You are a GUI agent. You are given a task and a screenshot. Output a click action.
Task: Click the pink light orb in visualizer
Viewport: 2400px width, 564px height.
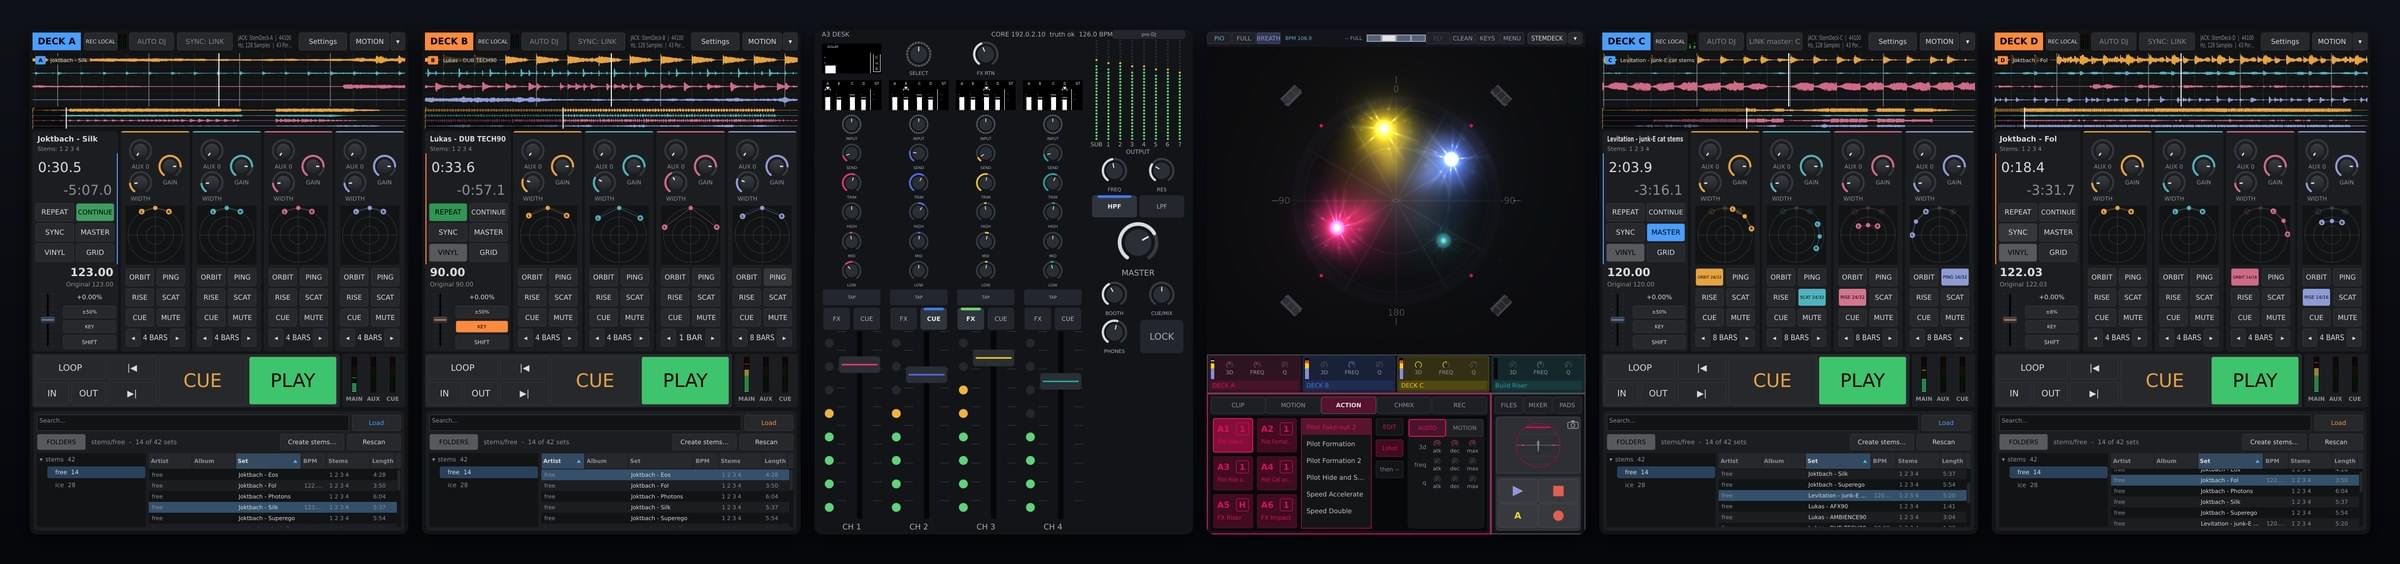point(1336,227)
